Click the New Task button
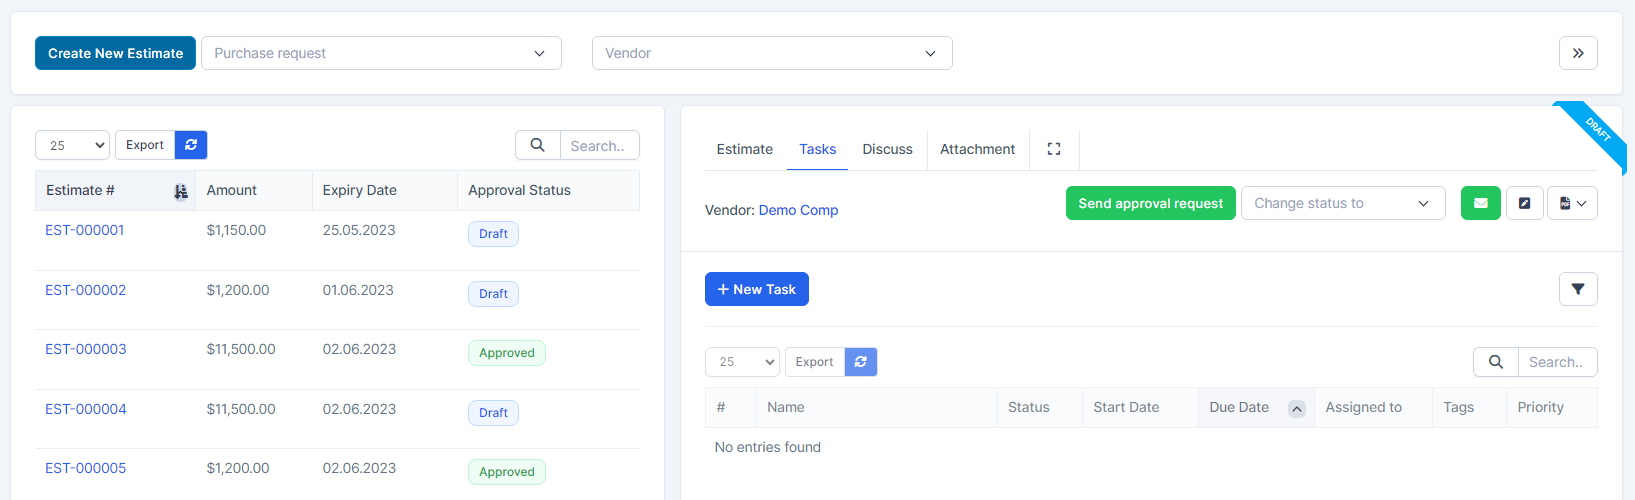1635x500 pixels. coord(756,289)
